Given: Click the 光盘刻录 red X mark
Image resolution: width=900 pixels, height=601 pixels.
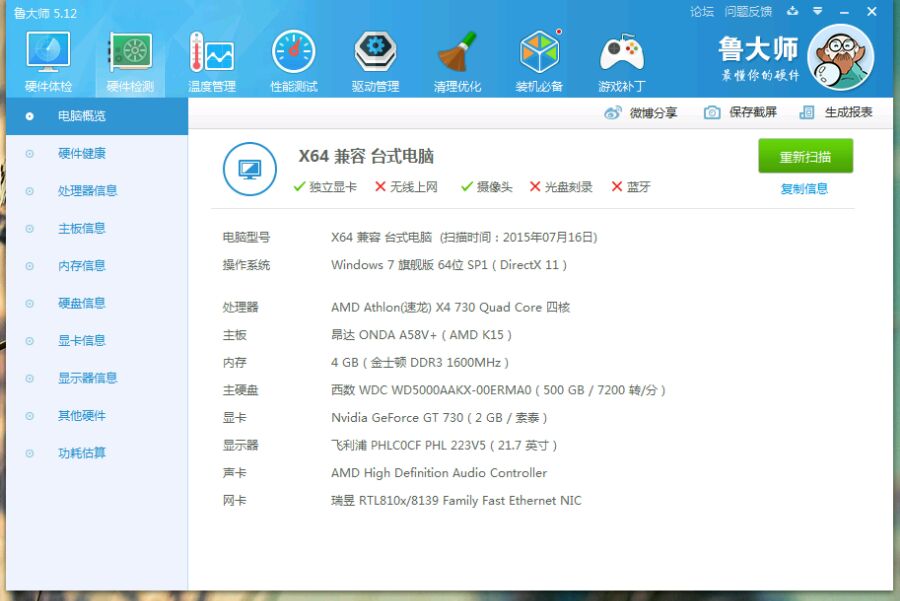Looking at the screenshot, I should (x=535, y=187).
